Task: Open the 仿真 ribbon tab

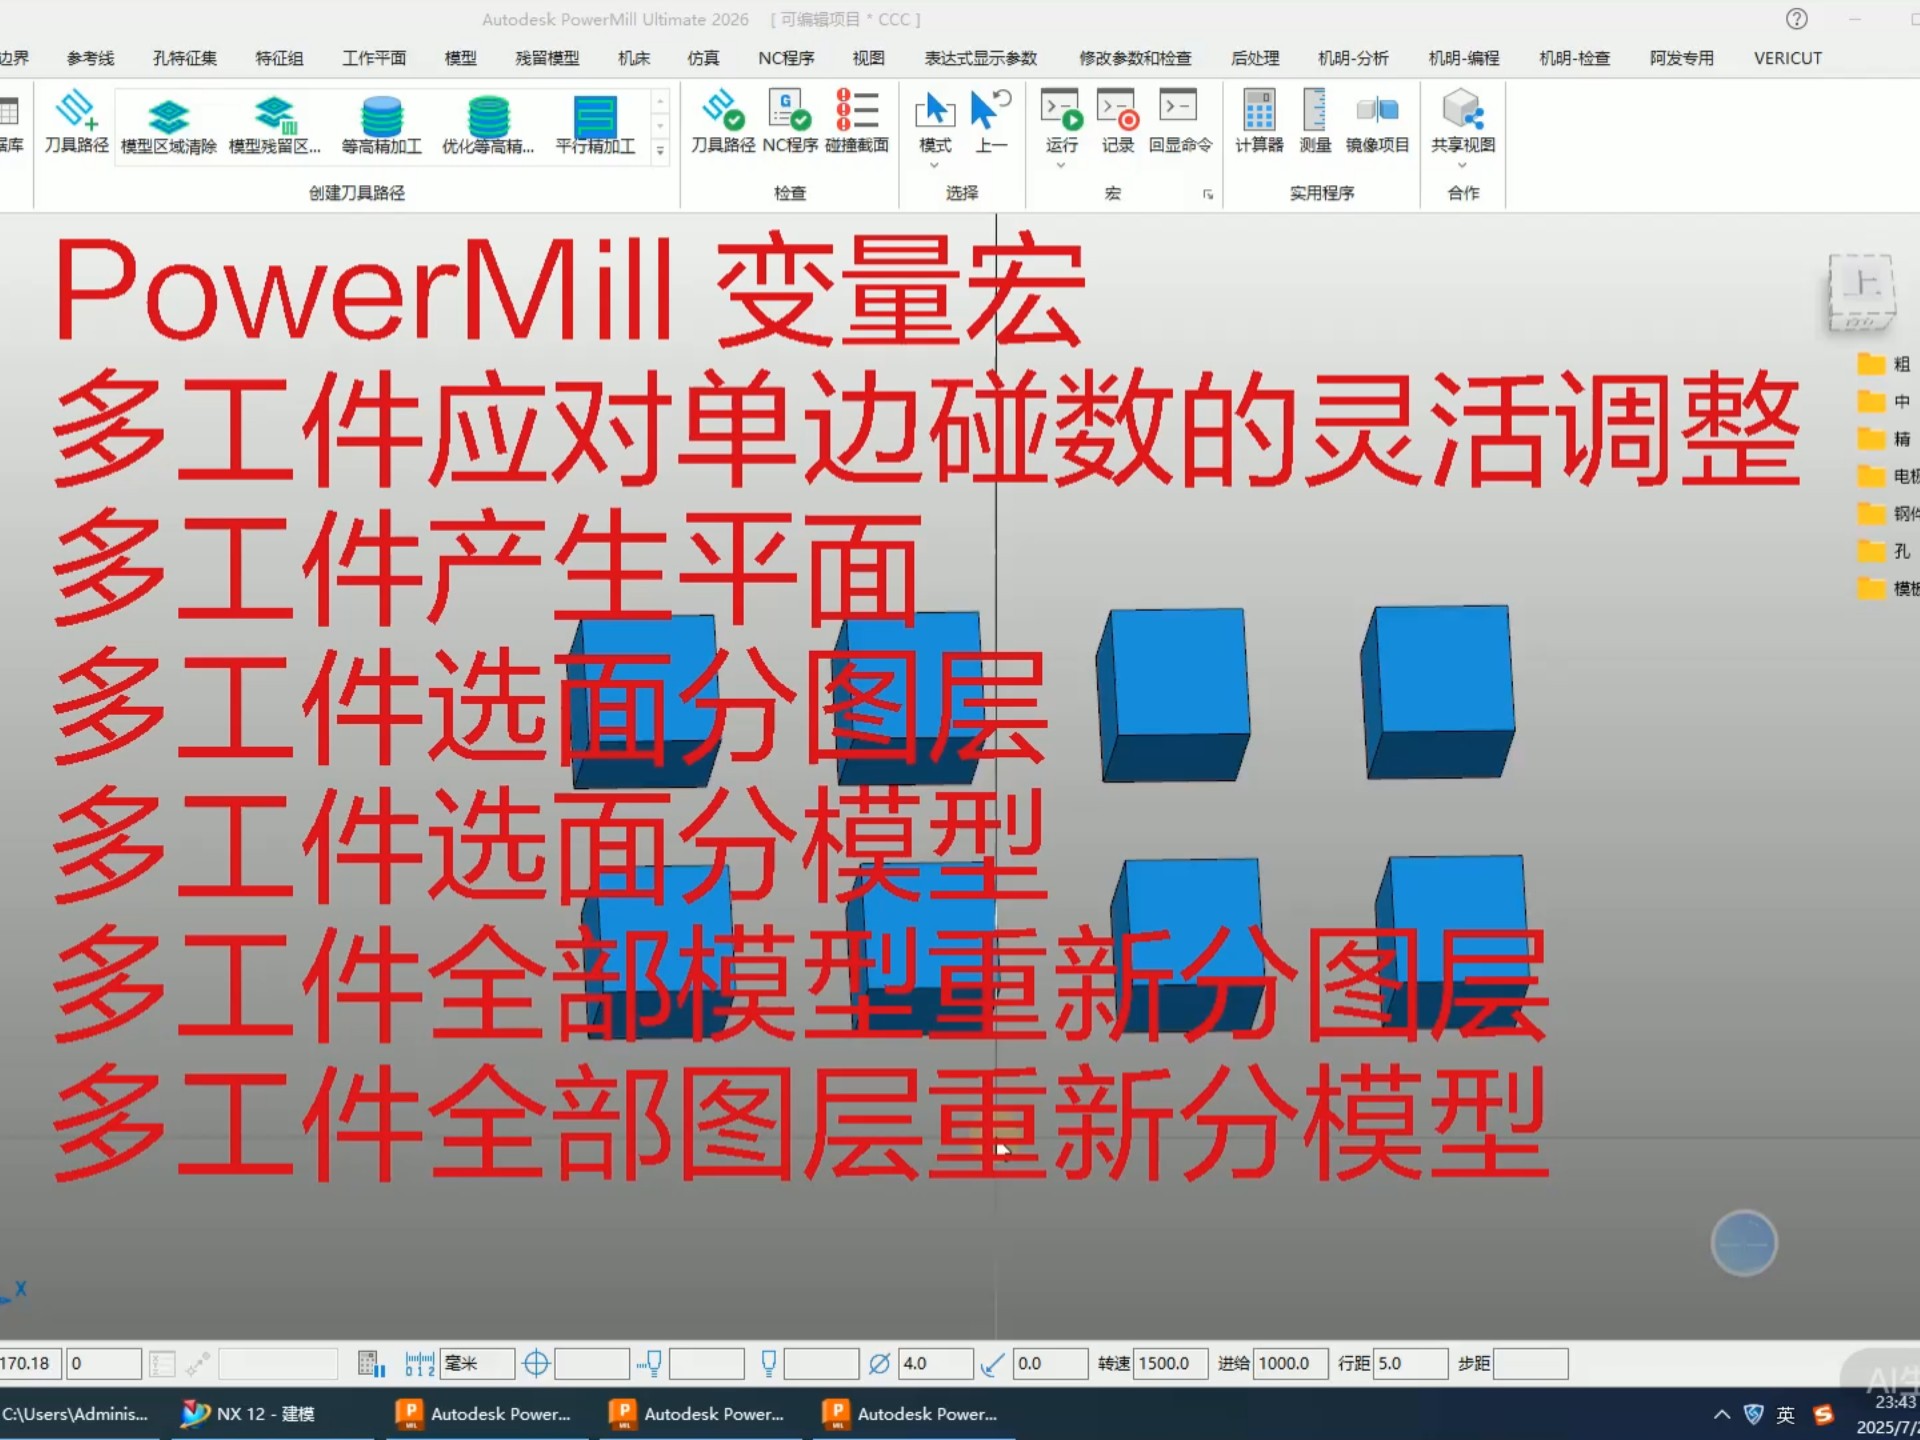Action: [x=703, y=58]
